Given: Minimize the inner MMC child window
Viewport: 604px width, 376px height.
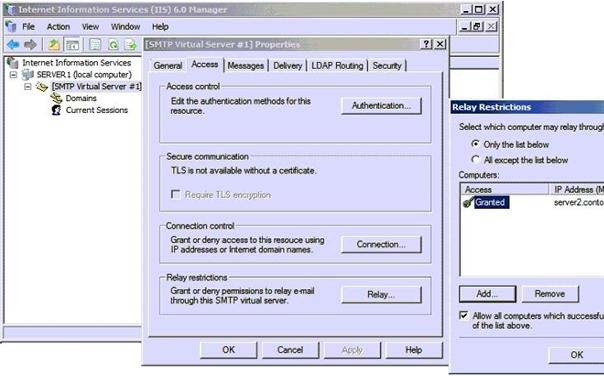Looking at the screenshot, I should click(x=465, y=27).
